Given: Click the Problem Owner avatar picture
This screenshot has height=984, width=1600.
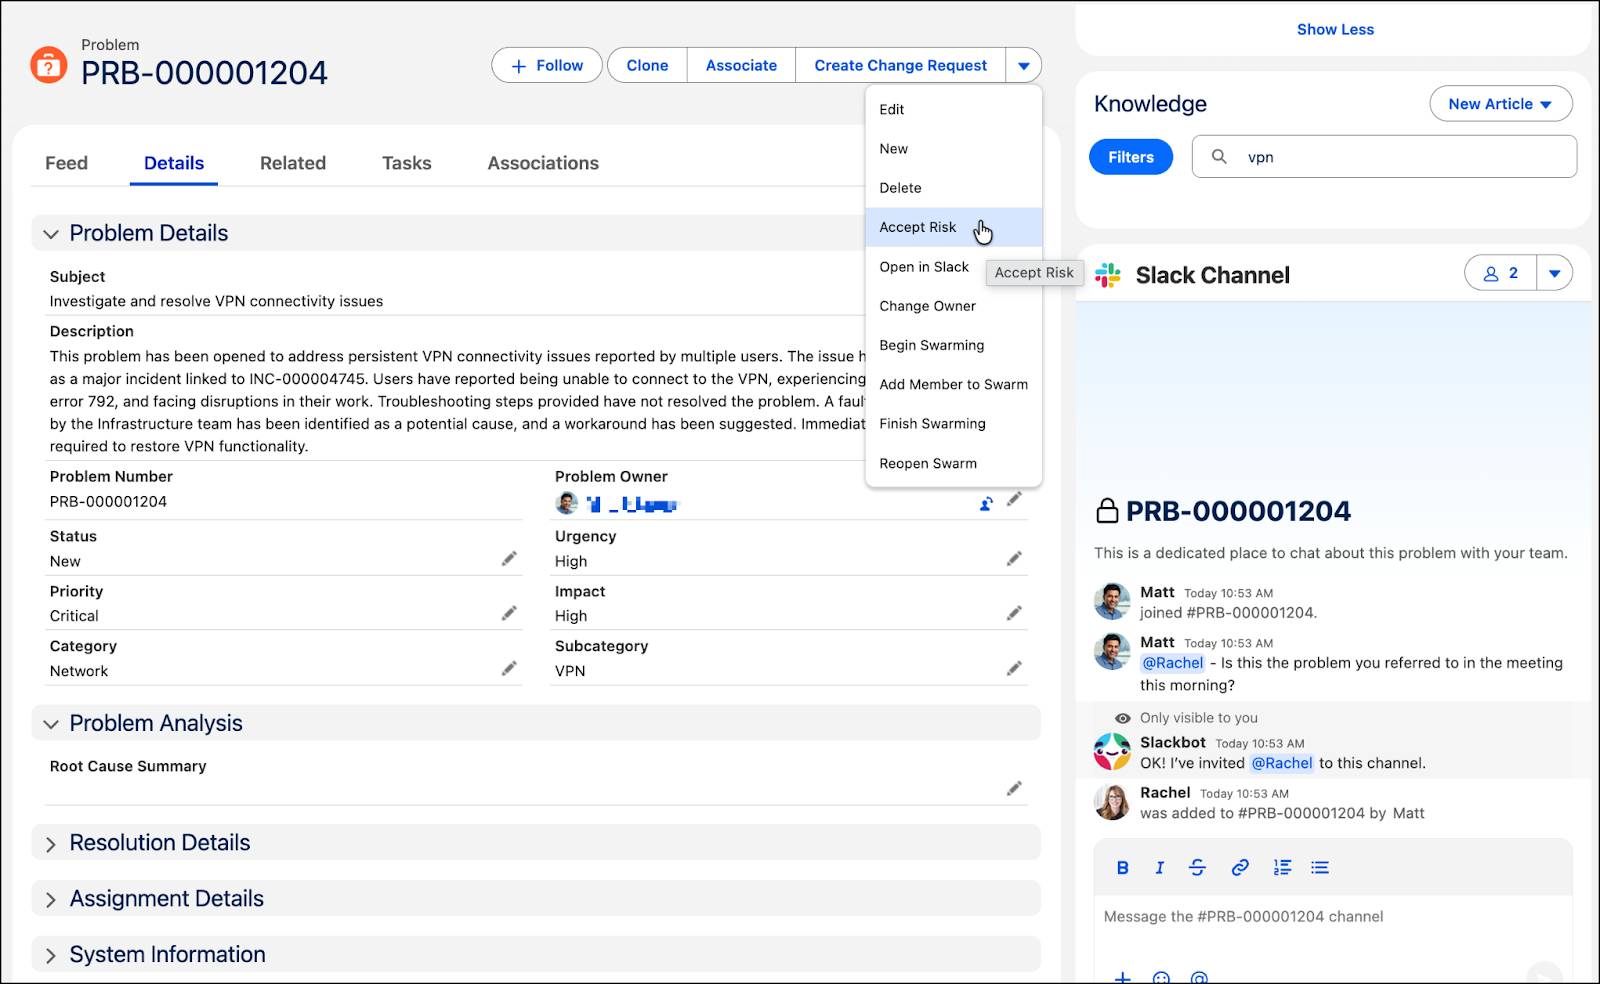Looking at the screenshot, I should tap(567, 503).
